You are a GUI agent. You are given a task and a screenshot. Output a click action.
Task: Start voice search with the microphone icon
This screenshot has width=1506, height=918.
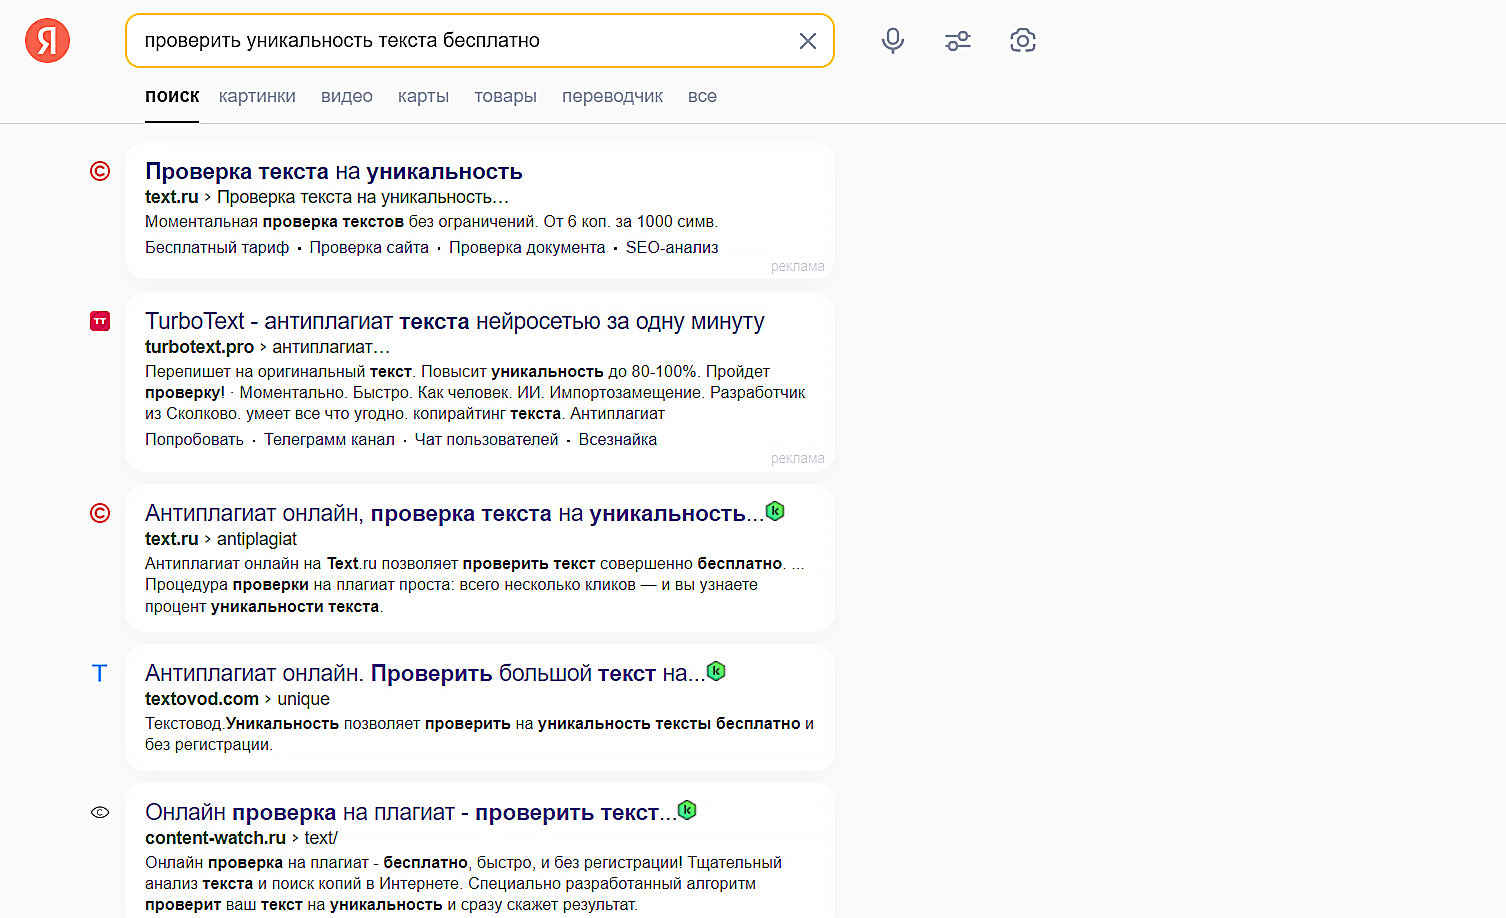click(x=893, y=40)
